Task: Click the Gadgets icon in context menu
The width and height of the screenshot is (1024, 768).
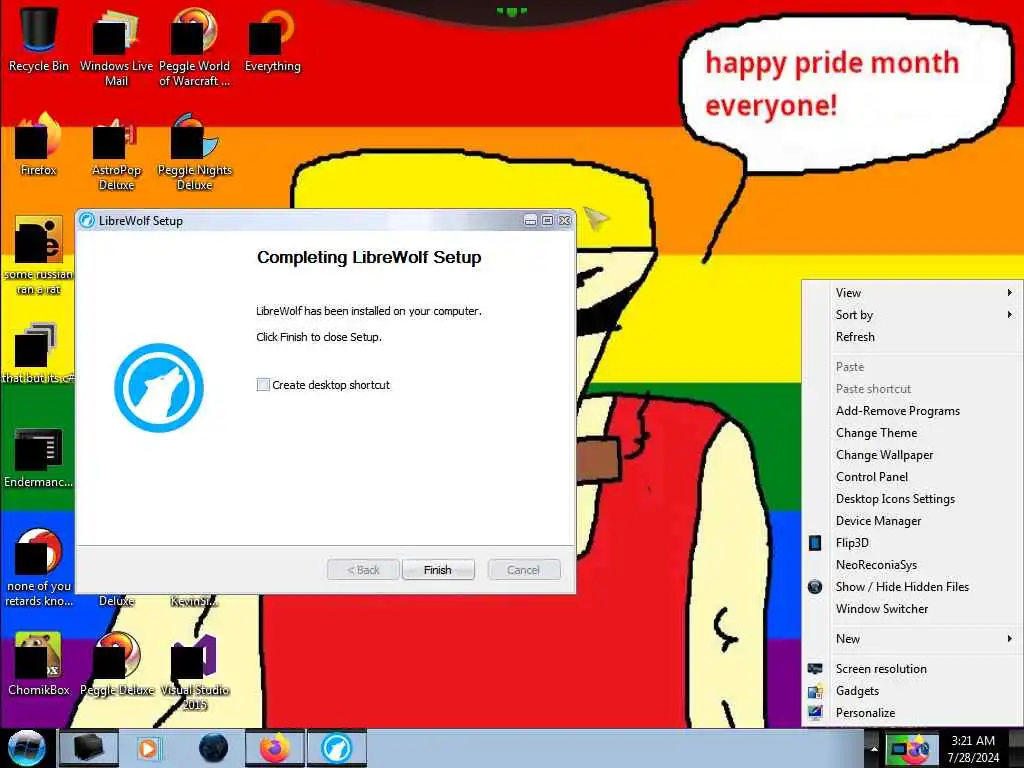Action: coord(815,691)
